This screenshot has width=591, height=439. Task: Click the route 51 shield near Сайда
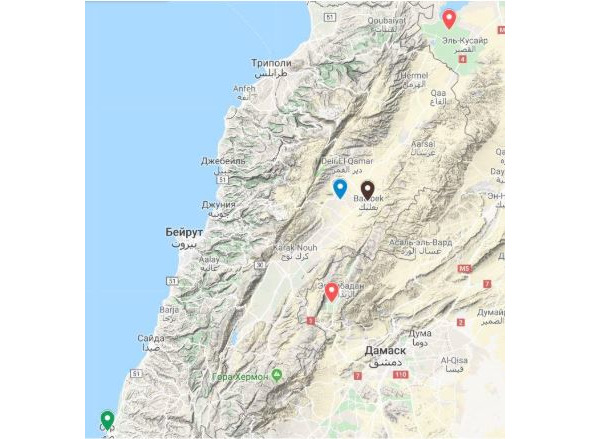point(136,373)
